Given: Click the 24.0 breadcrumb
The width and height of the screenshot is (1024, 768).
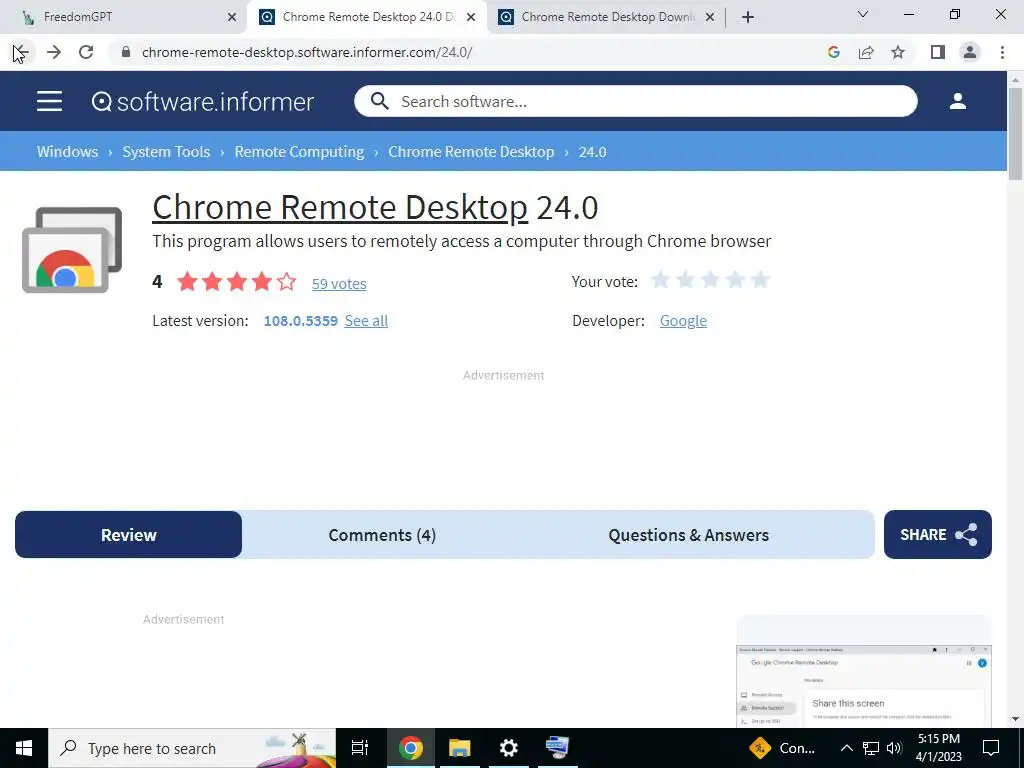Looking at the screenshot, I should (592, 152).
